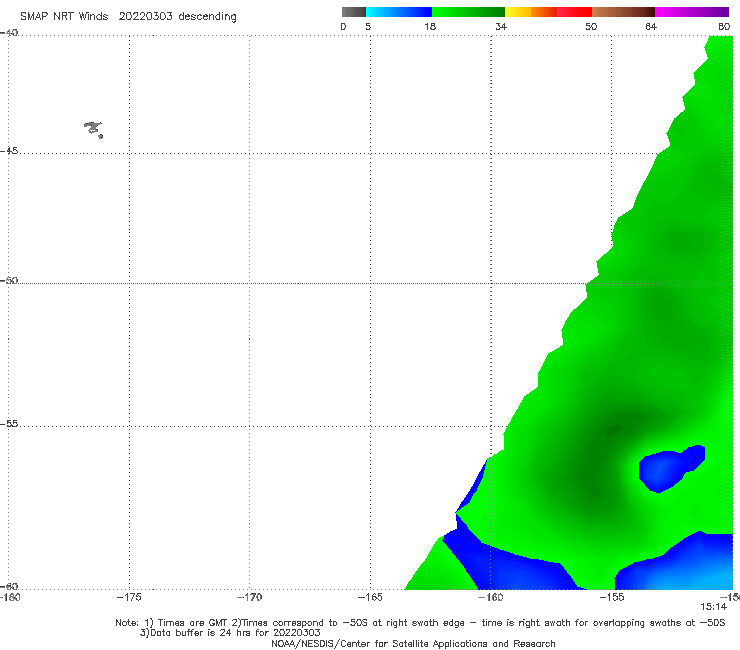Click the note '3)Data buffer is 24 hrs'
The image size is (740, 650).
tap(230, 633)
